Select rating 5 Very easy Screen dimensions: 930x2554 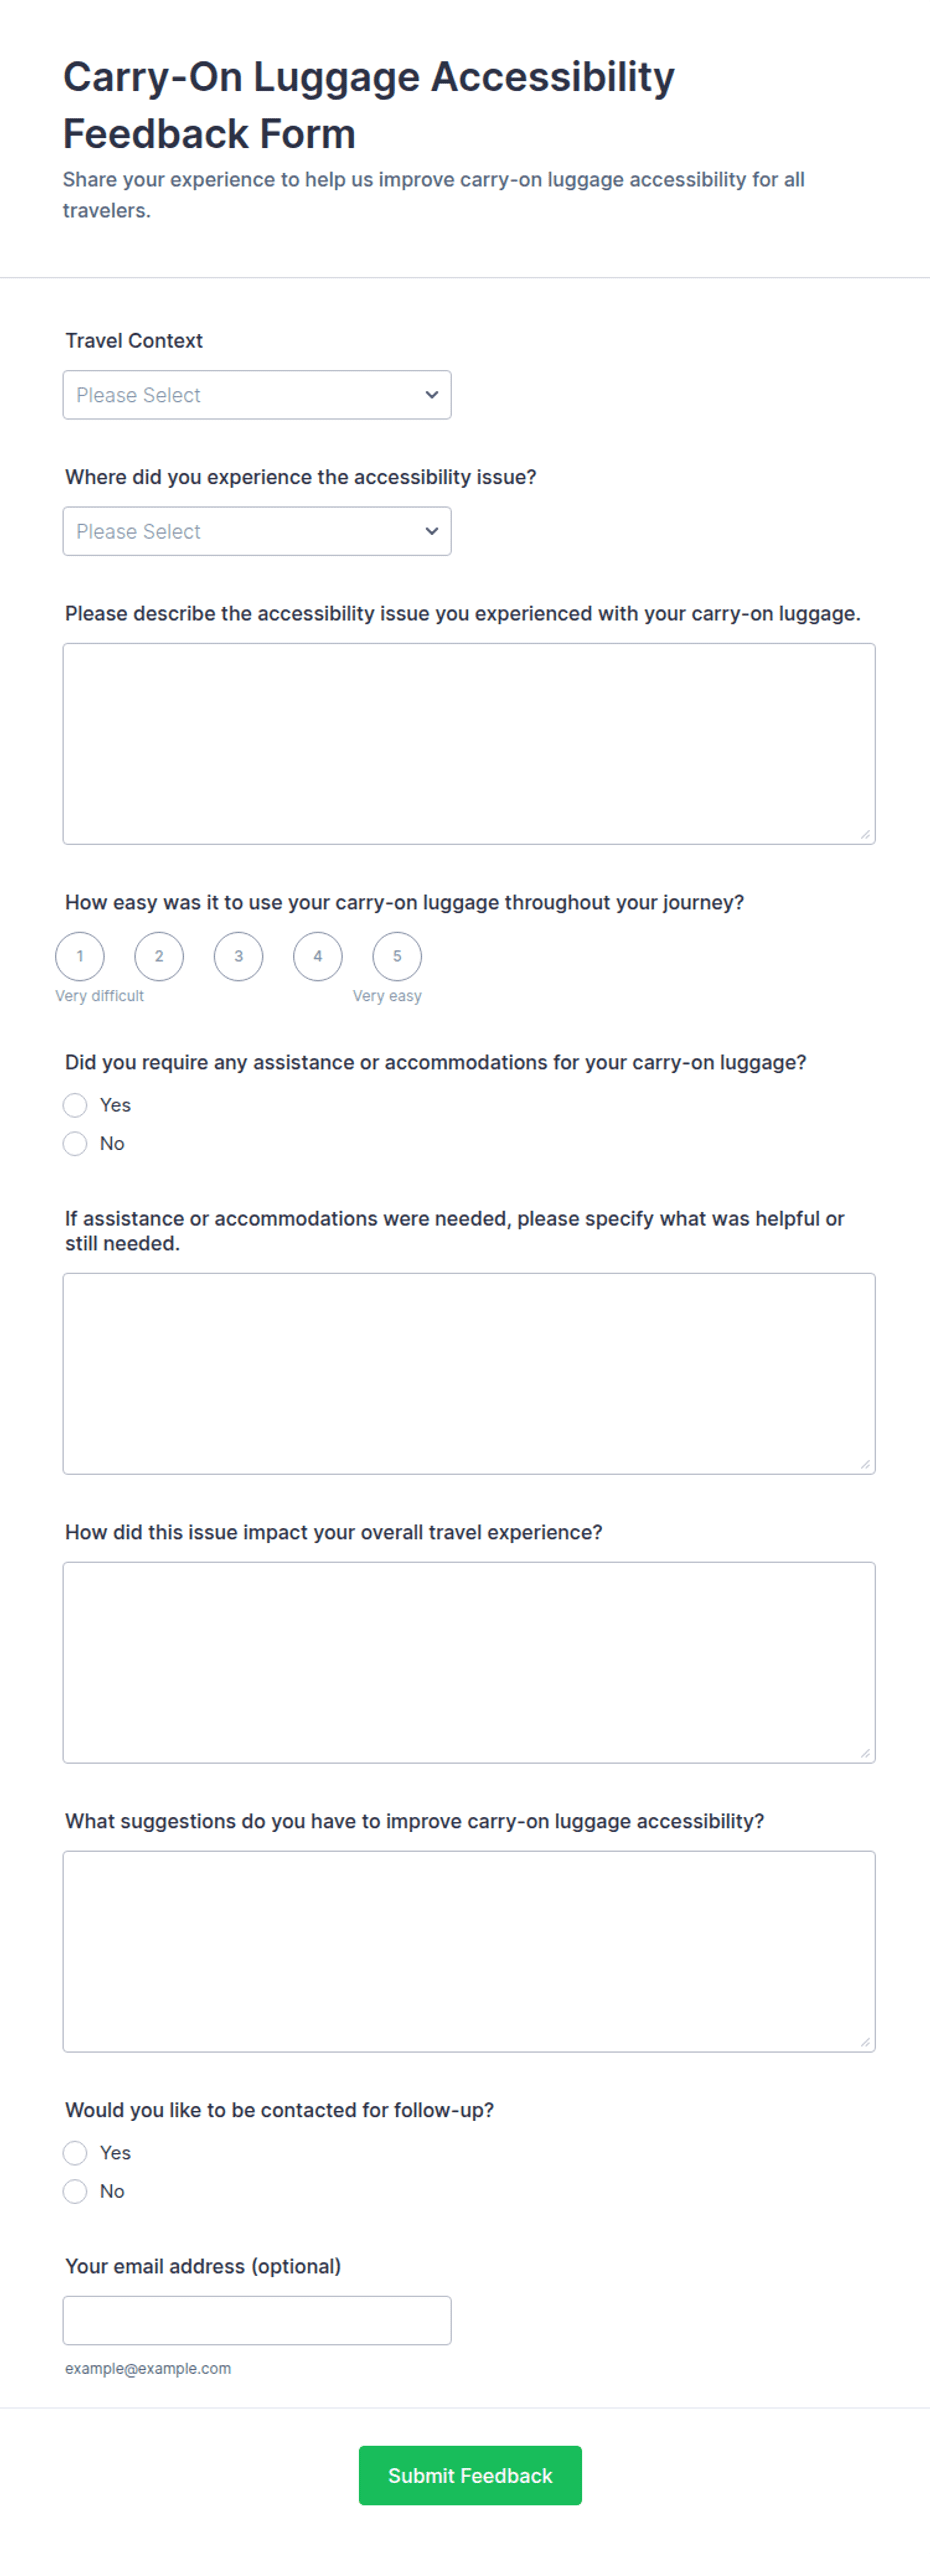(397, 956)
